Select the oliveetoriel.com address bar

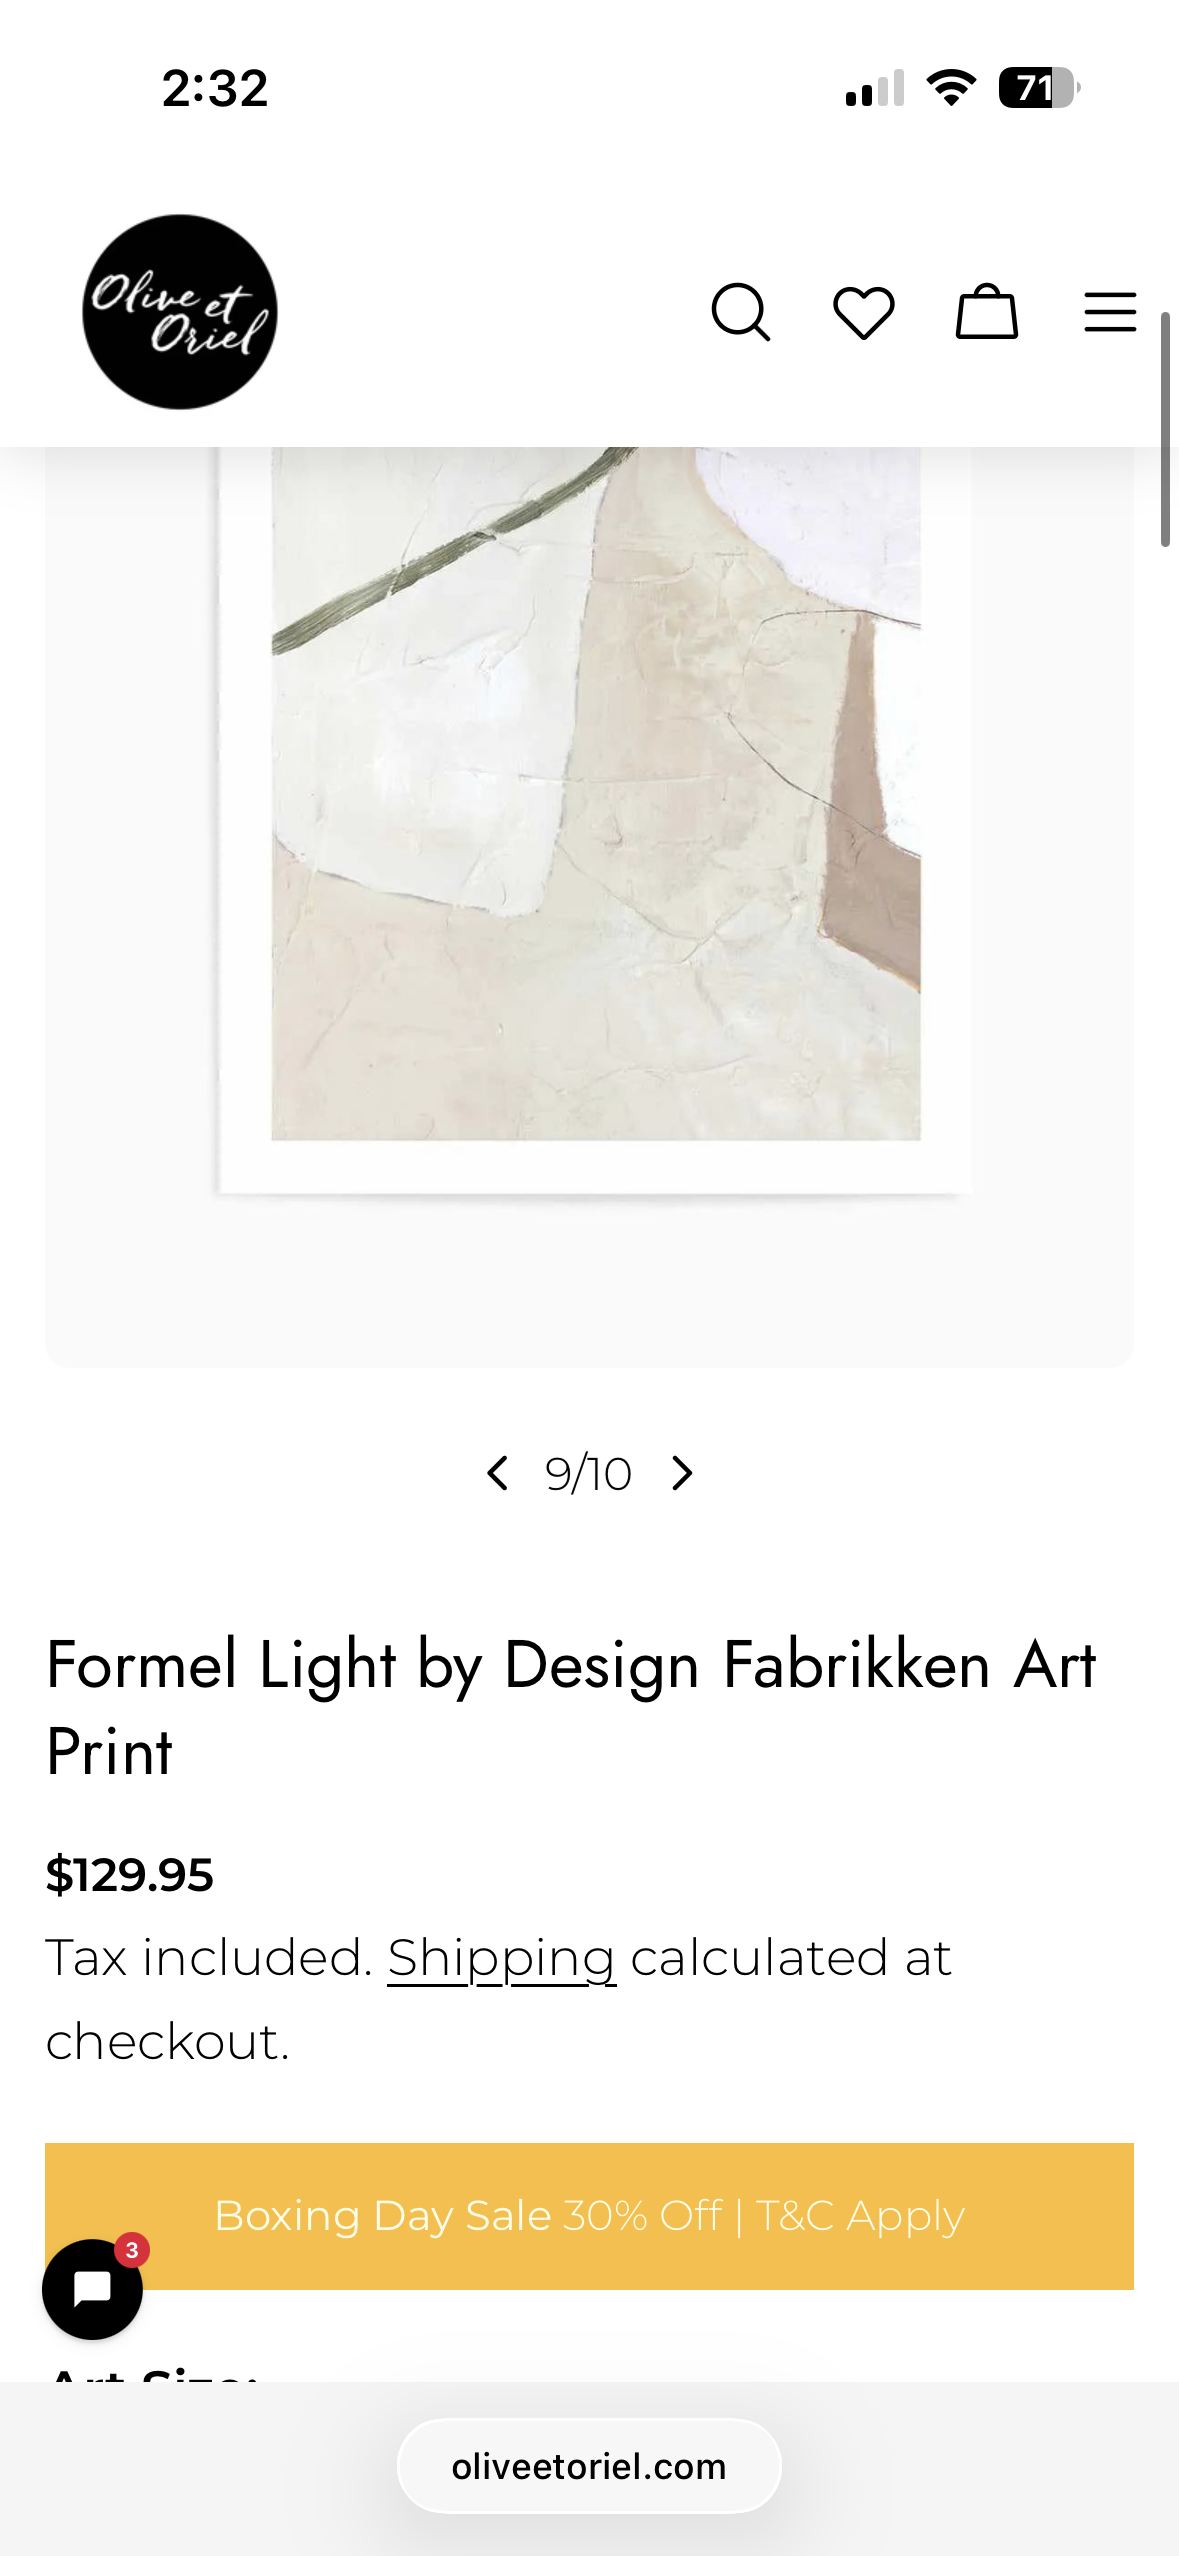pyautogui.click(x=589, y=2466)
